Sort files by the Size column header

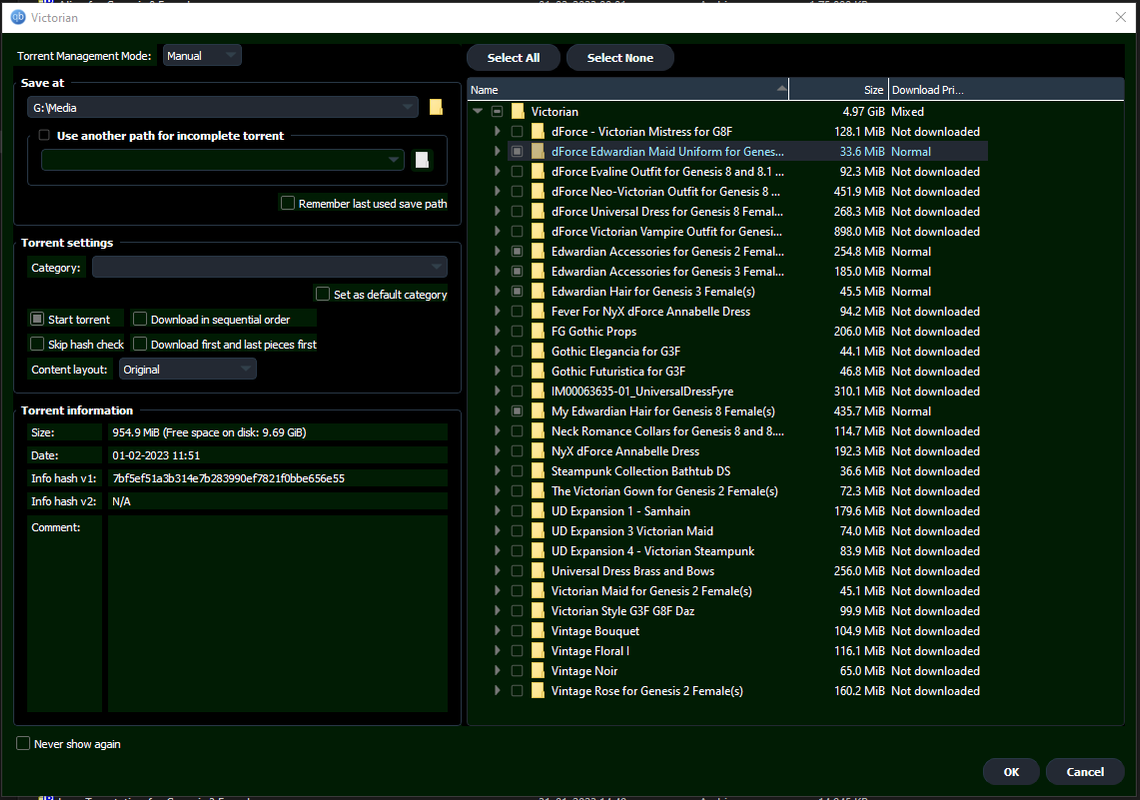click(838, 89)
